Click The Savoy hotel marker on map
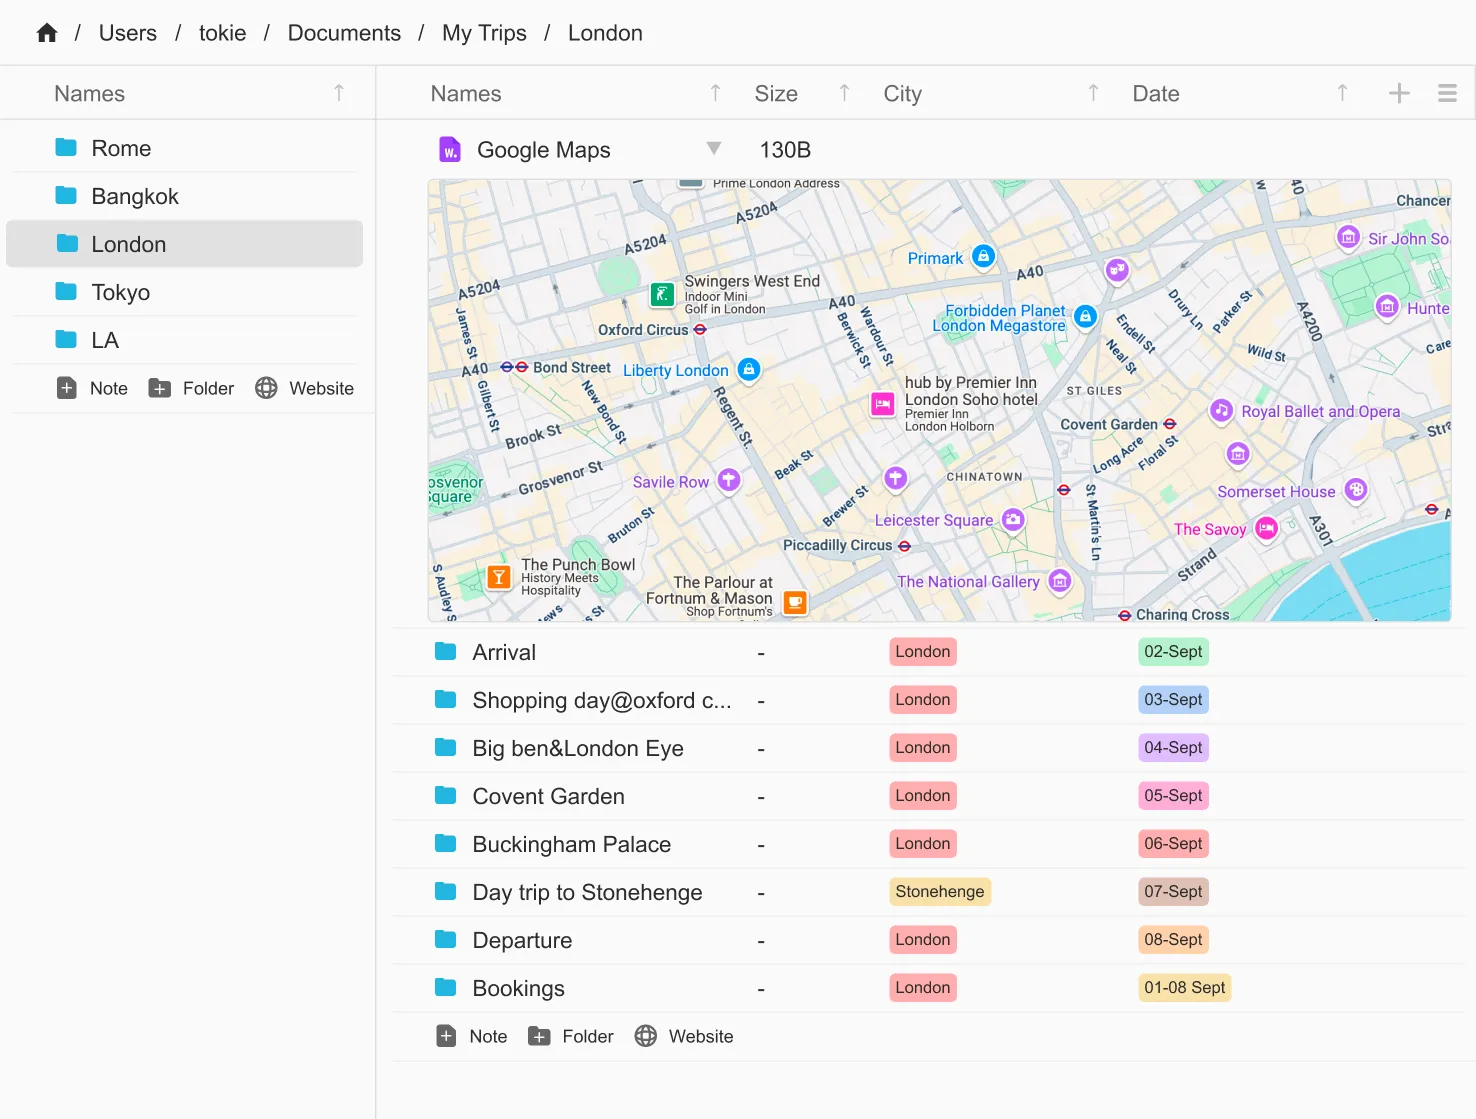 [x=1266, y=529]
